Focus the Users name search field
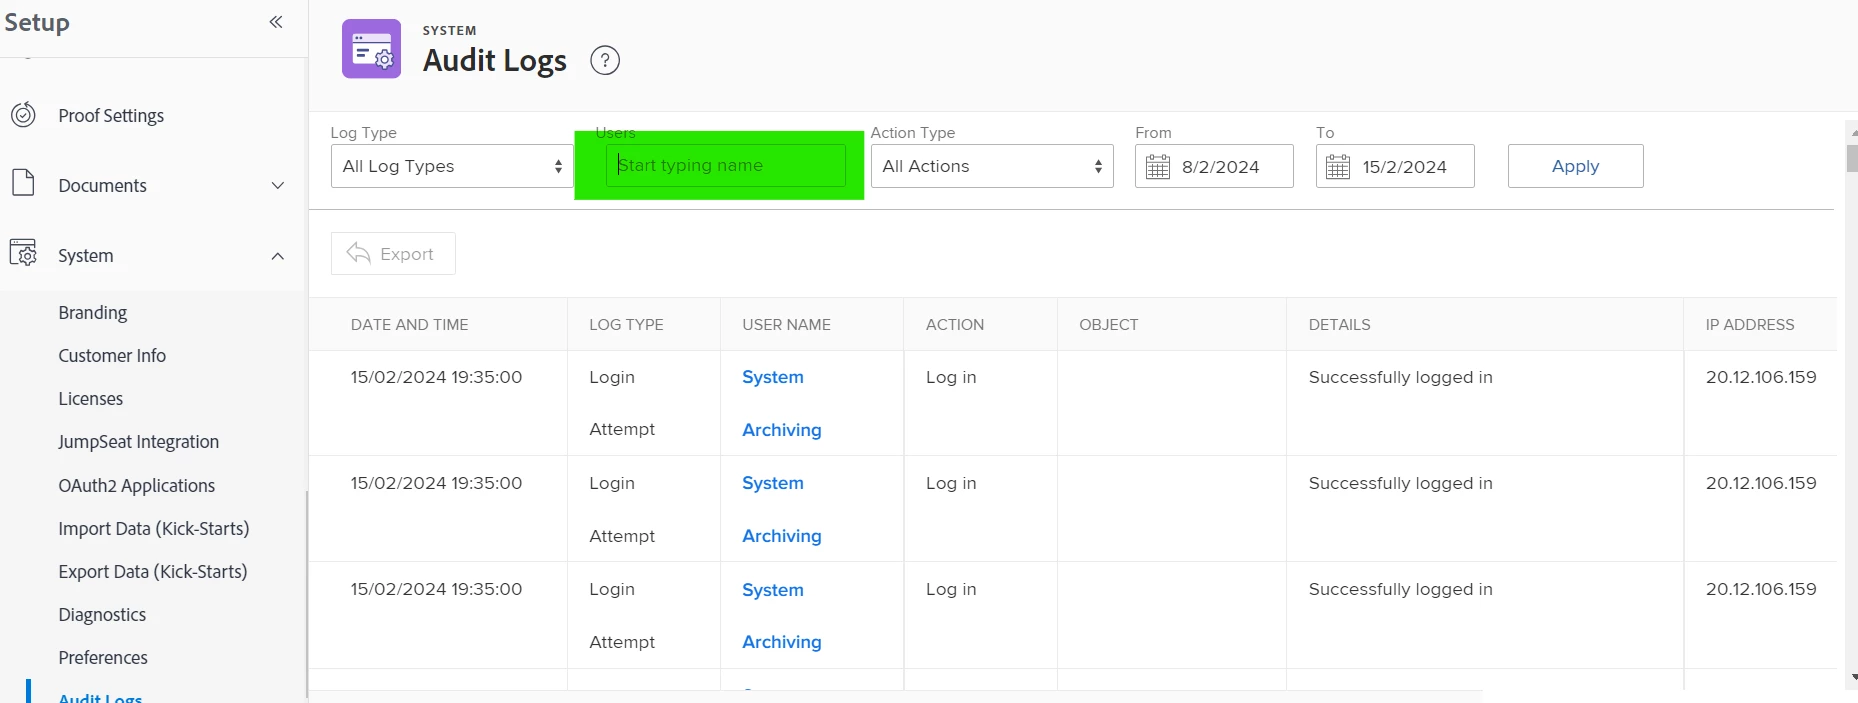 pos(726,166)
